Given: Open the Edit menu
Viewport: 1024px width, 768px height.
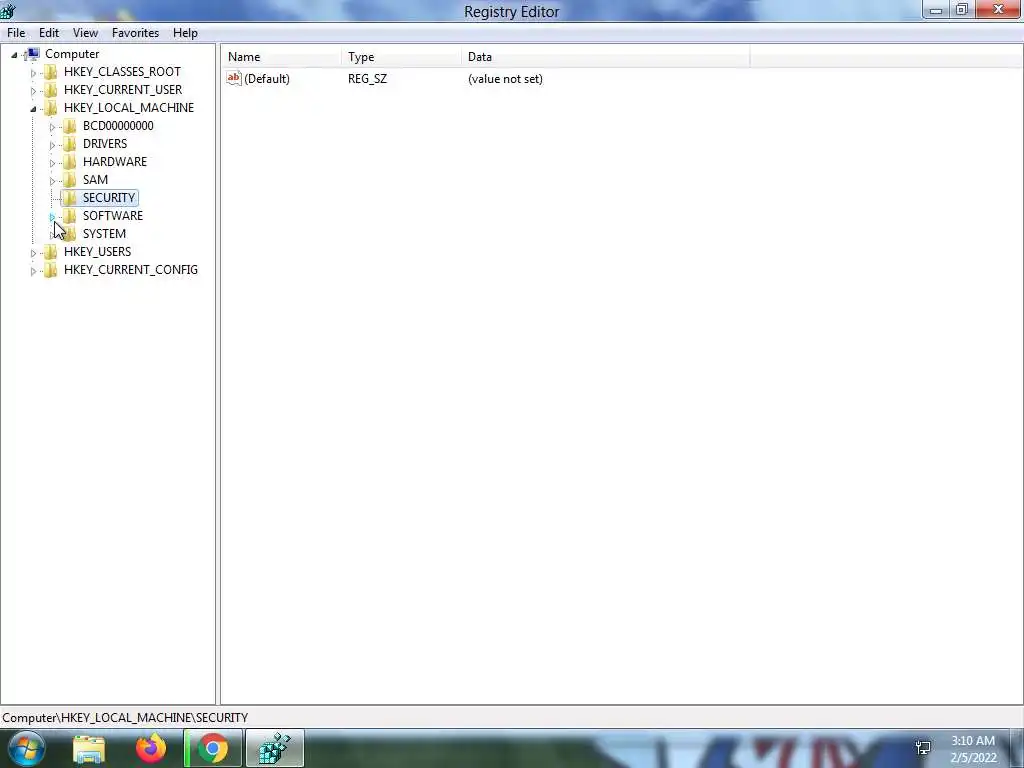Looking at the screenshot, I should [48, 33].
